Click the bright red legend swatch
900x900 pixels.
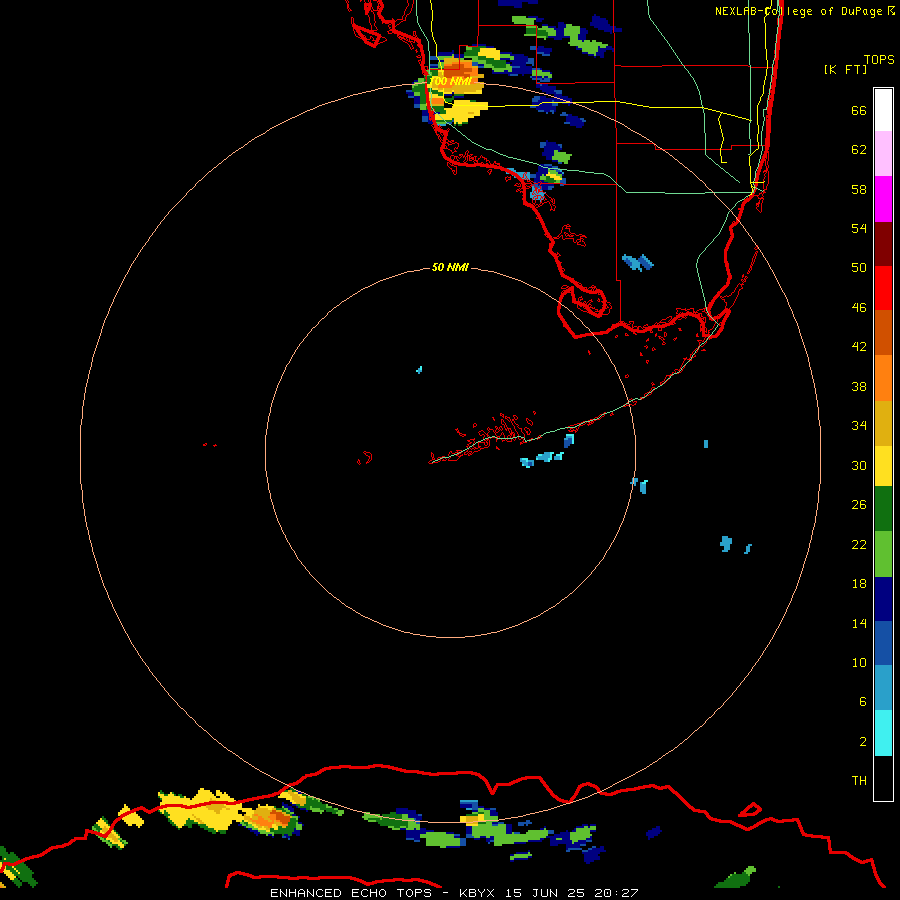pyautogui.click(x=883, y=288)
